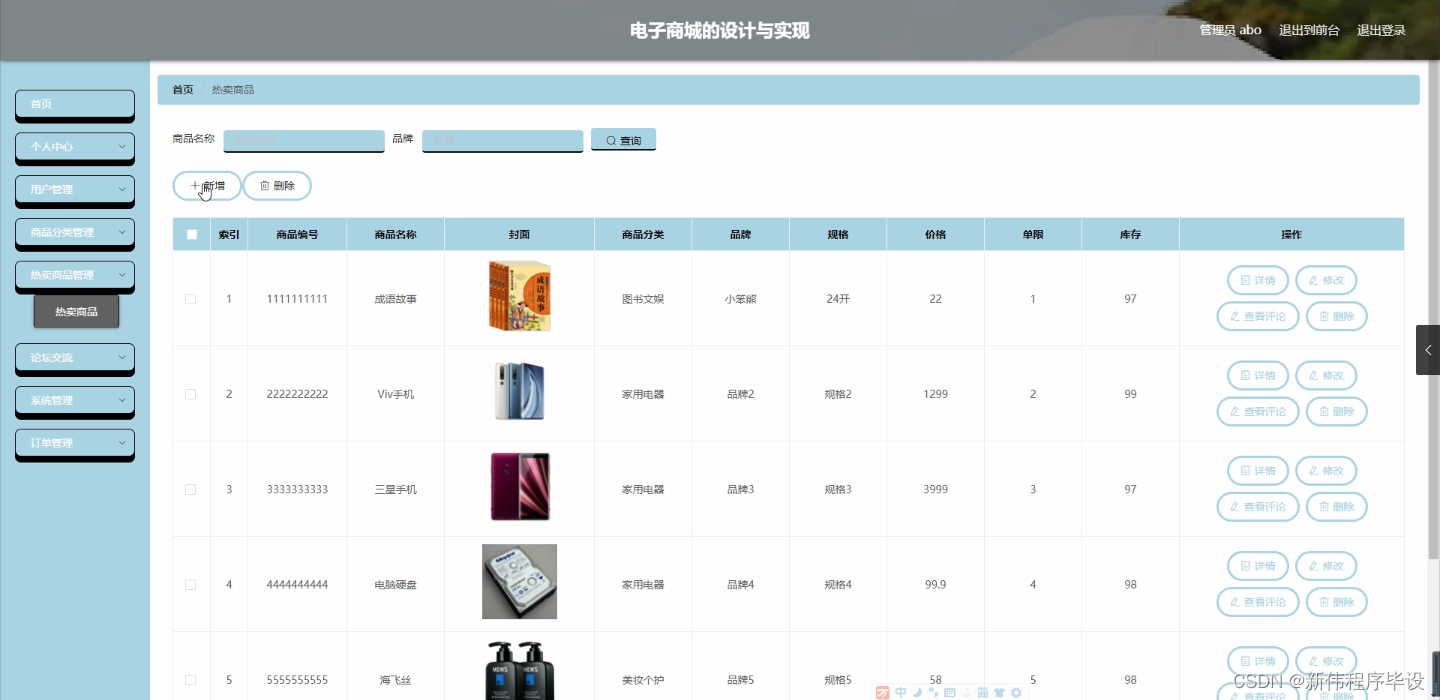Click the orange Sogou input method logo
1440x700 pixels.
[882, 692]
